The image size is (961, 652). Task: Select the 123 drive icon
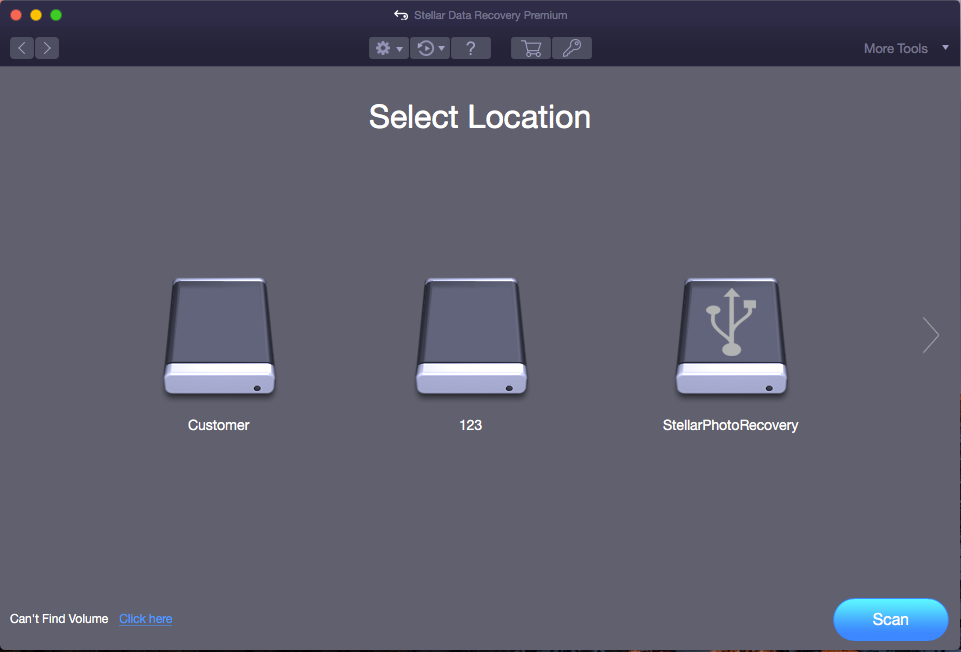click(471, 336)
